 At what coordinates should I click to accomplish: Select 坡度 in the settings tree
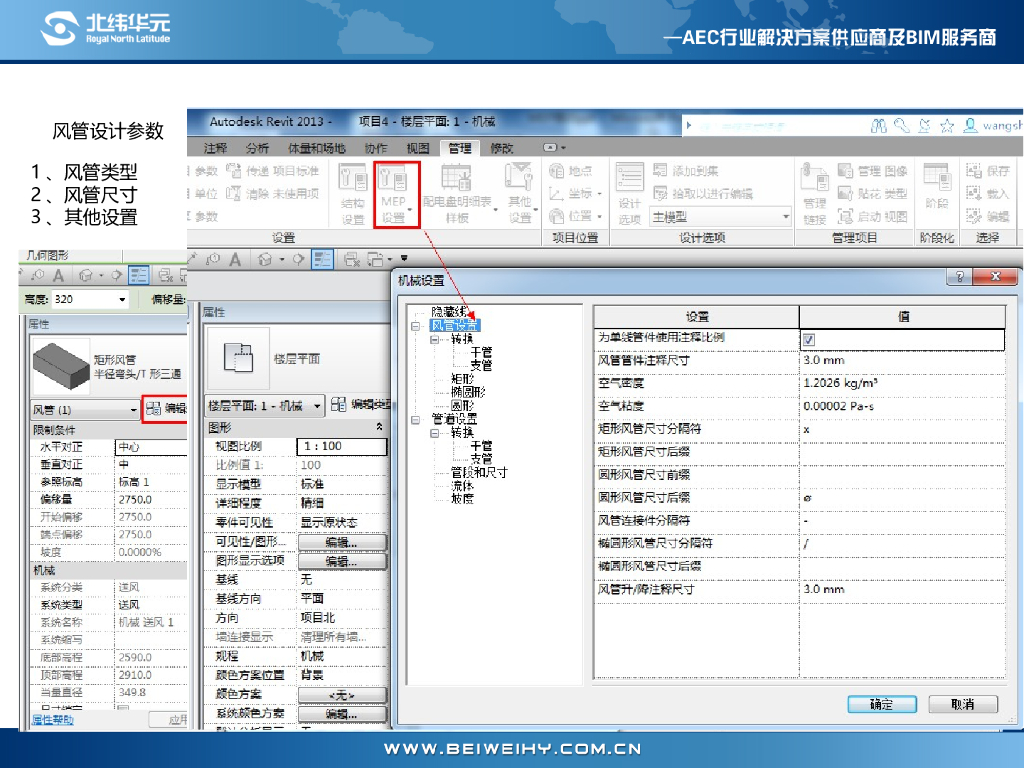462,498
